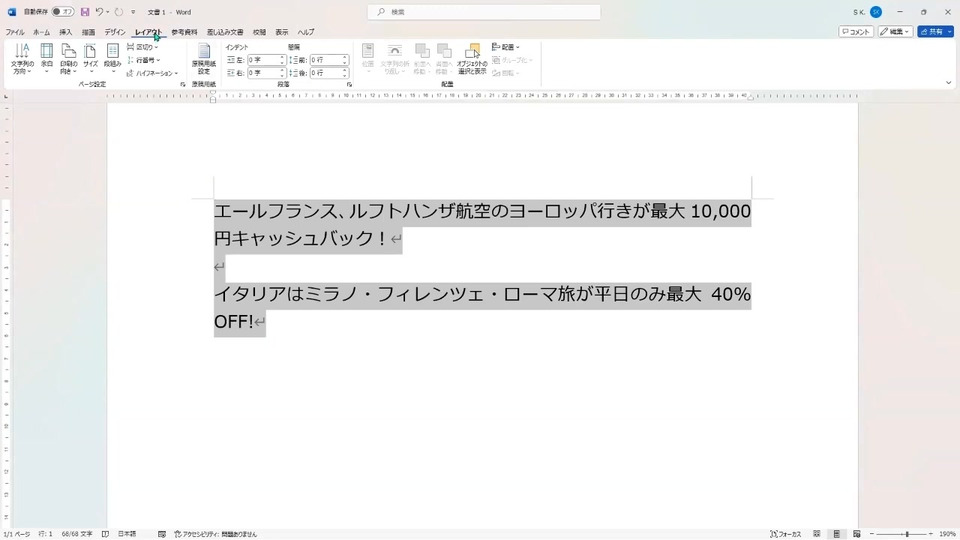The height and width of the screenshot is (540, 960).
Task: Open the 段組み columns menu
Action: point(113,59)
